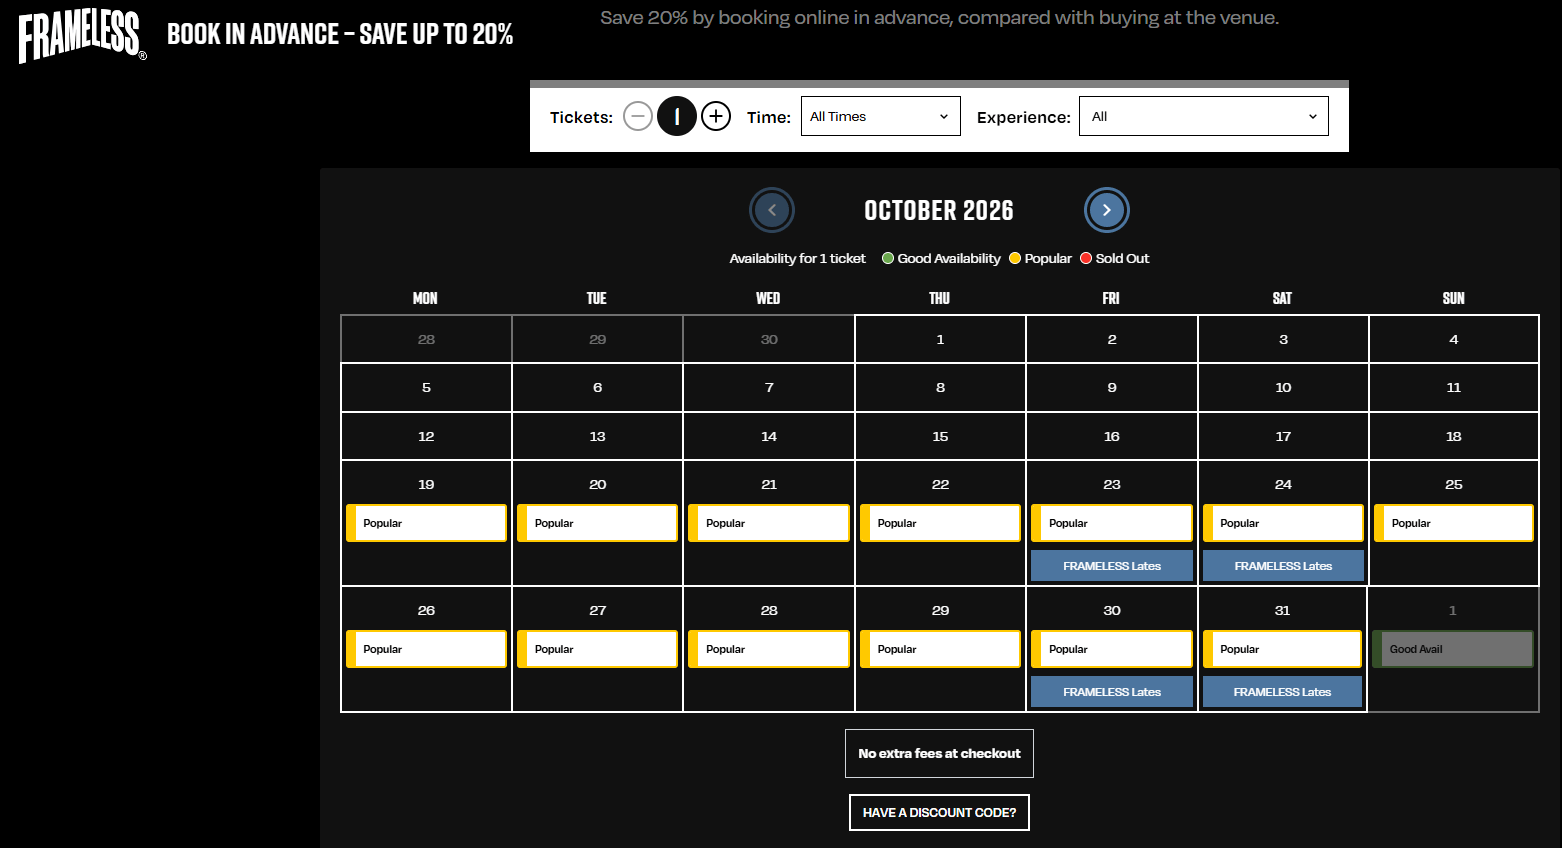This screenshot has height=848, width=1562.
Task: Decrease ticket count with minus button
Action: [x=638, y=117]
